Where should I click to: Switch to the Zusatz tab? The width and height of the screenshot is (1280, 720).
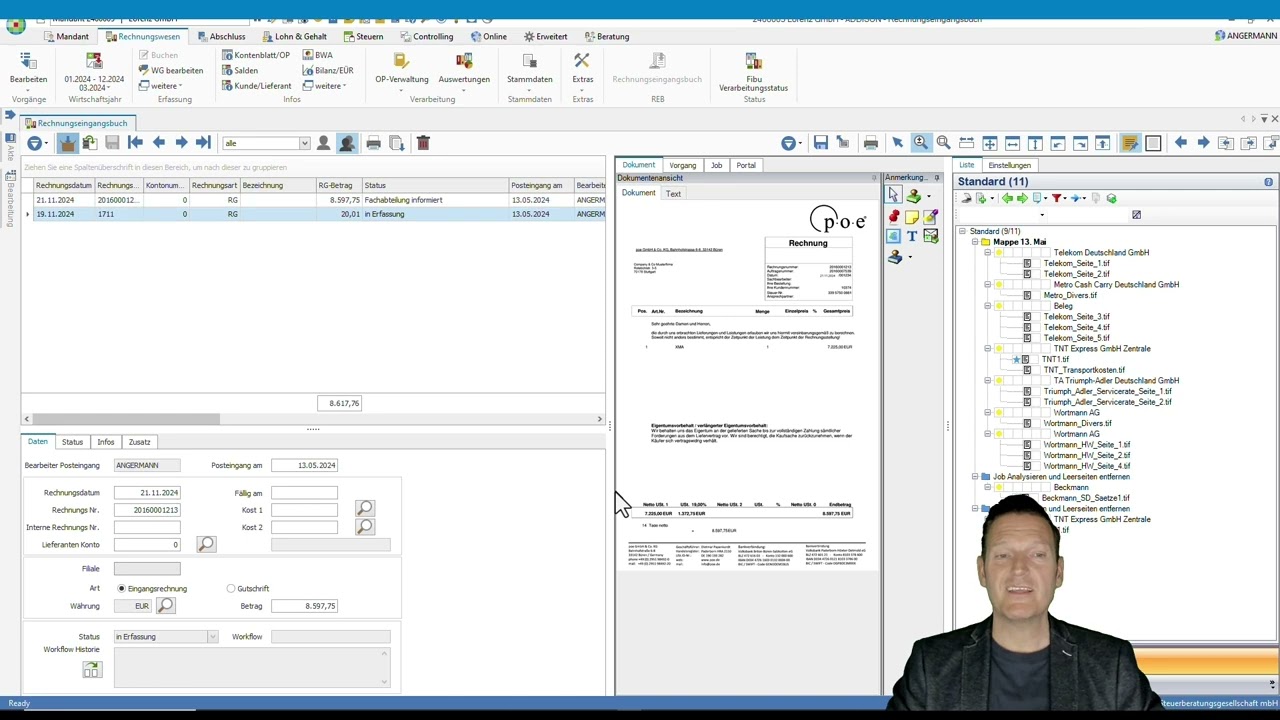pos(139,442)
